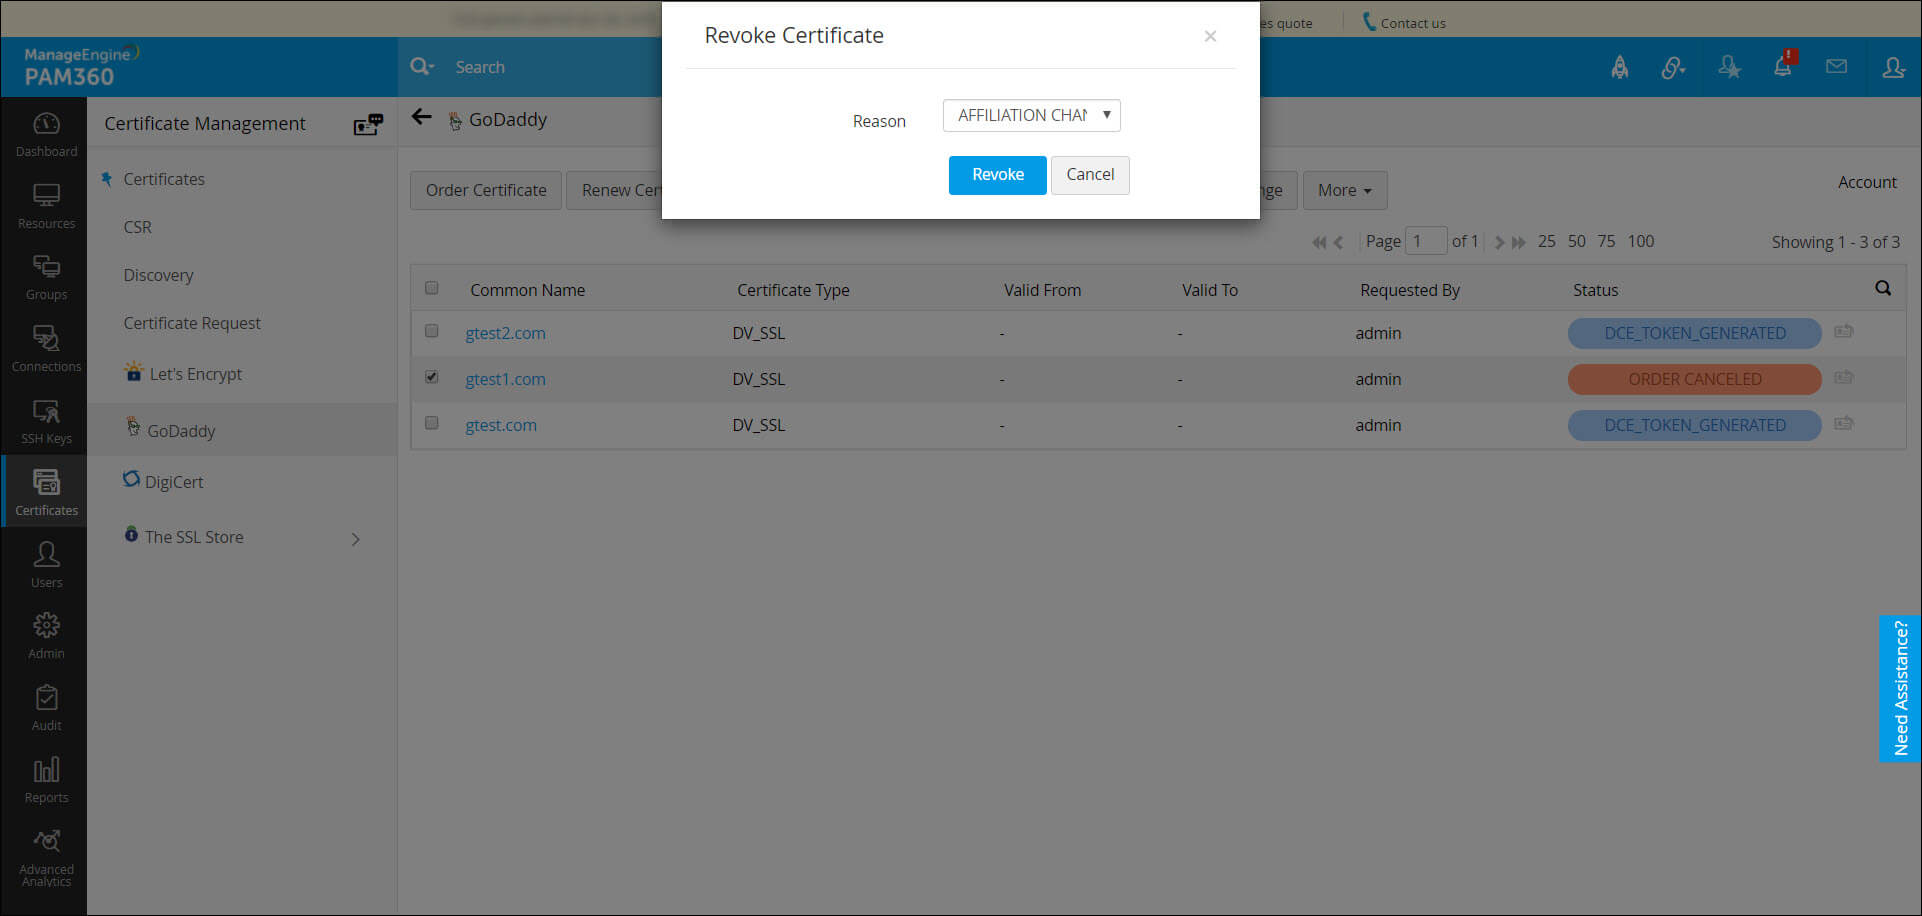Select Let's Encrypt in the menu

(195, 374)
